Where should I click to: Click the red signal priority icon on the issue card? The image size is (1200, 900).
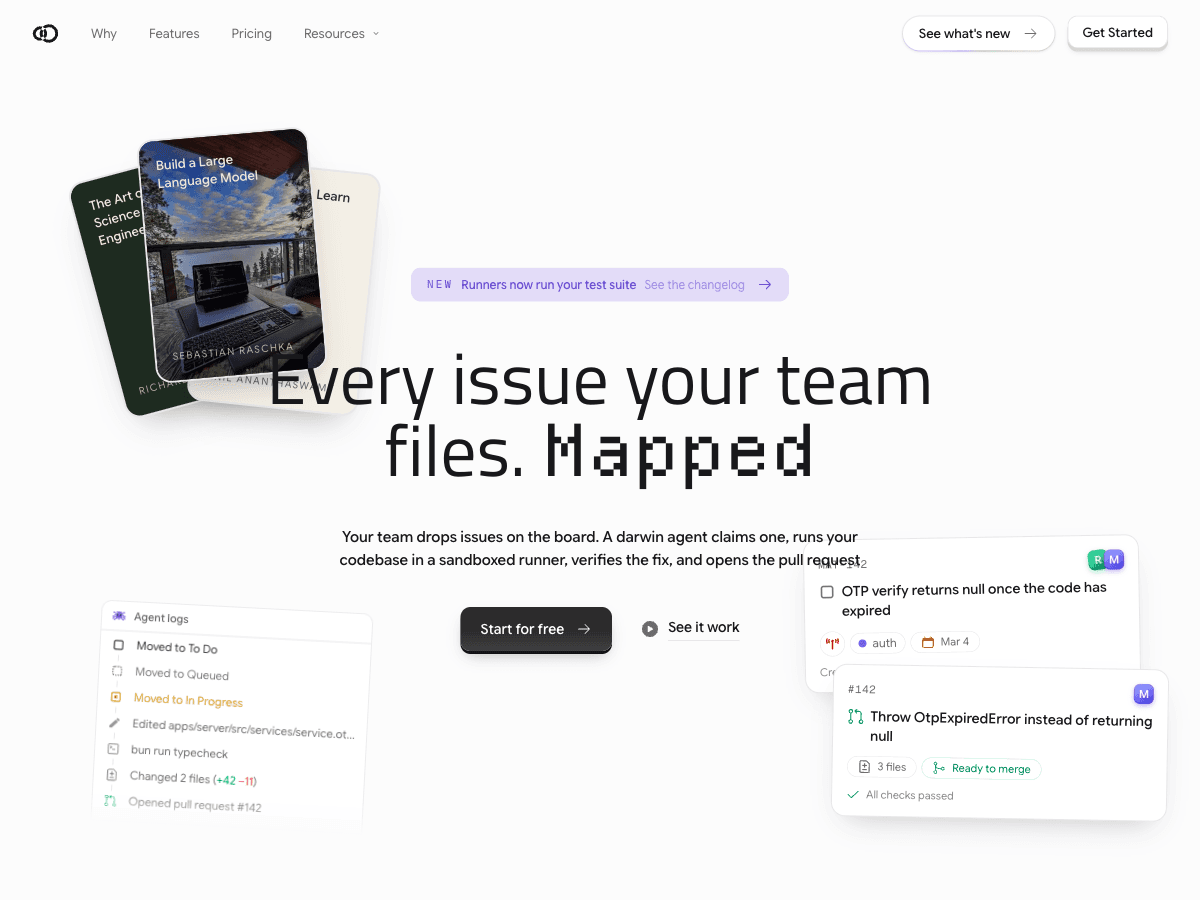(x=832, y=643)
